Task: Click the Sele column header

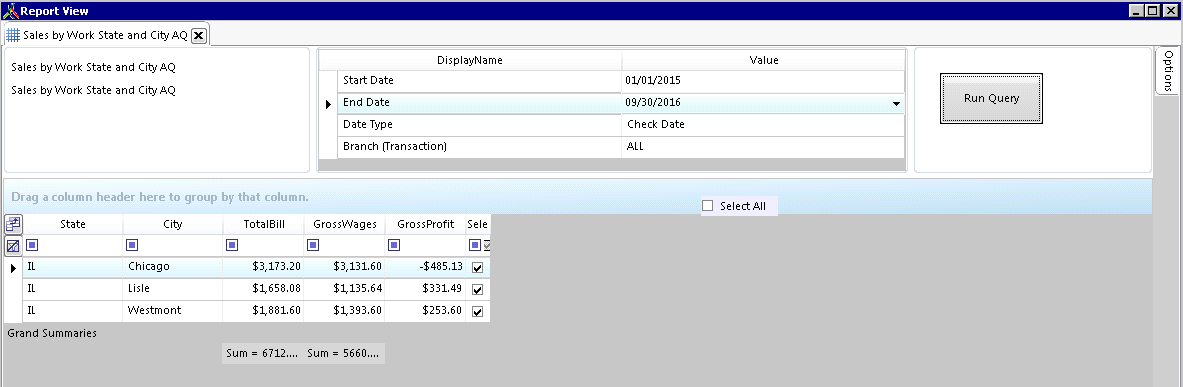Action: [478, 224]
